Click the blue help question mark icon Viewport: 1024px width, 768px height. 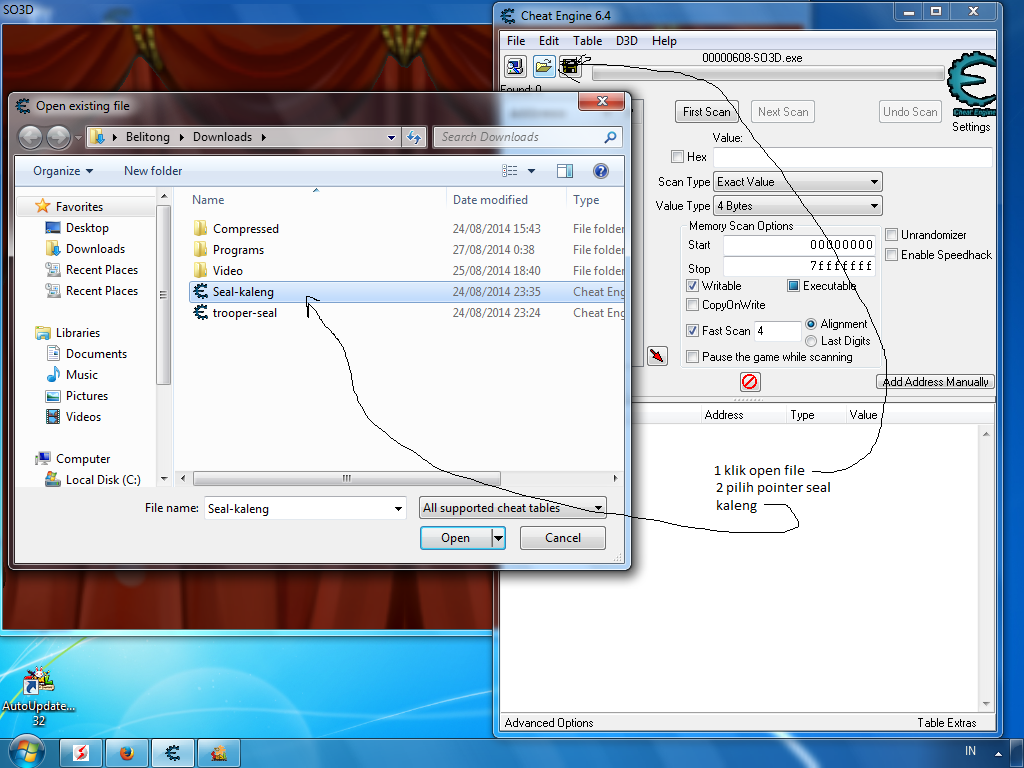point(601,171)
